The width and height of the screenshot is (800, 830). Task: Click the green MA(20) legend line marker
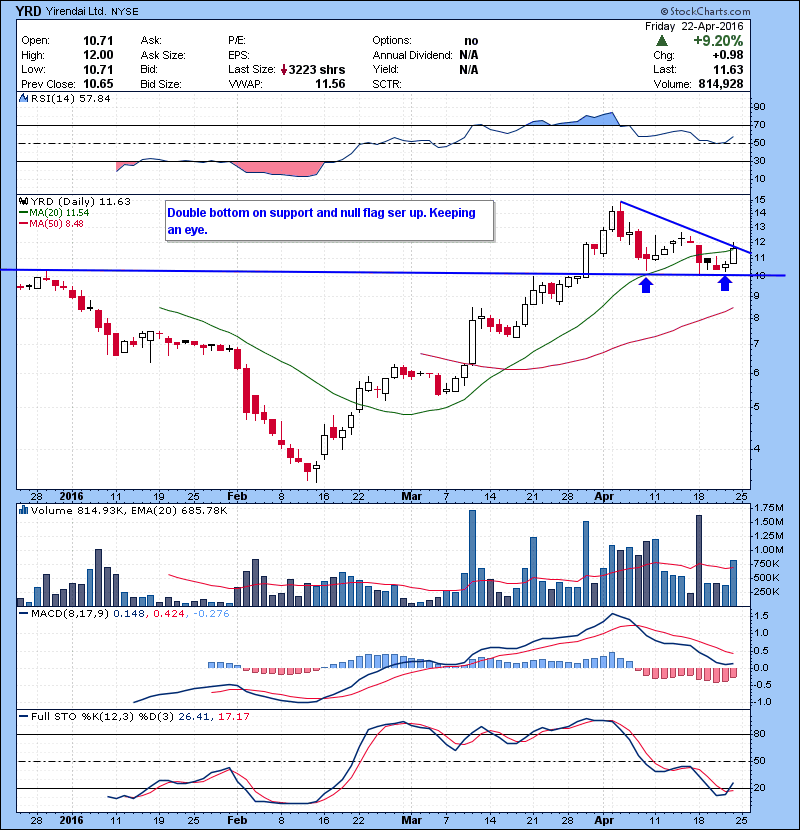(x=23, y=213)
